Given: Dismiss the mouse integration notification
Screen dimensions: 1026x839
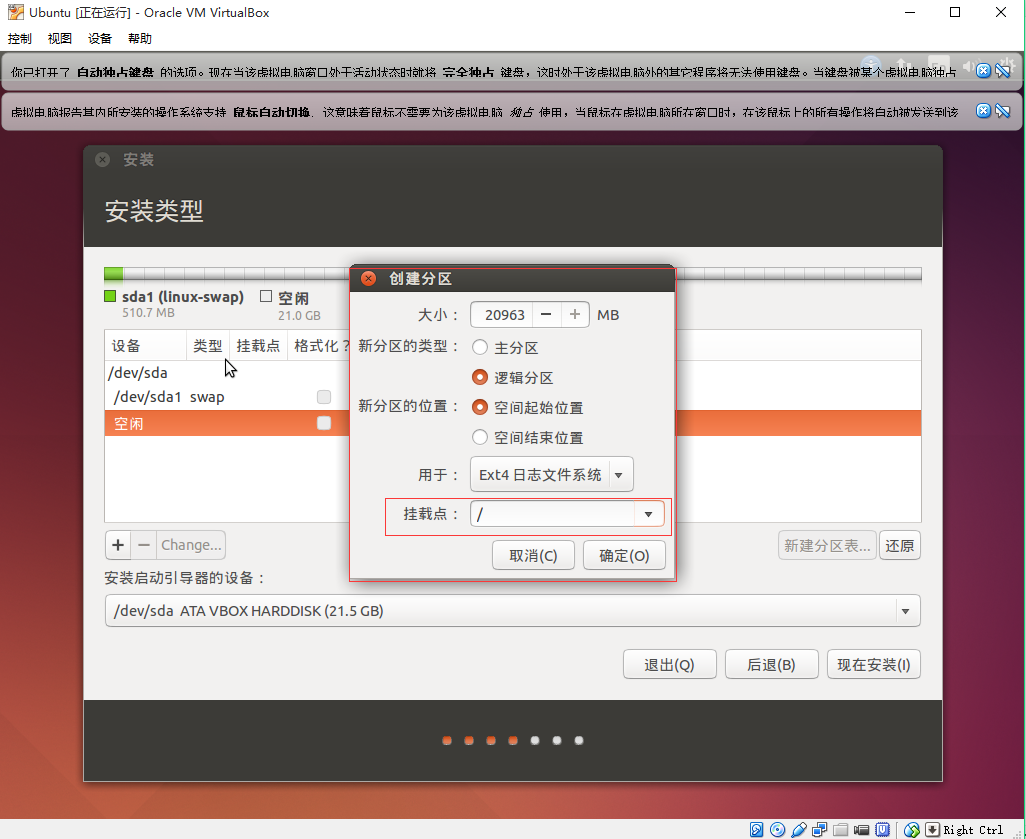Looking at the screenshot, I should click(983, 111).
